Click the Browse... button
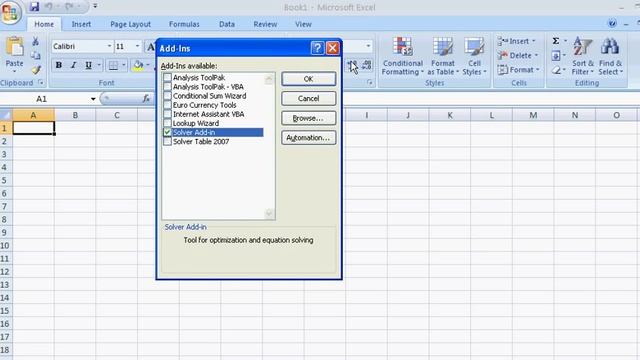640x360 pixels. point(309,118)
